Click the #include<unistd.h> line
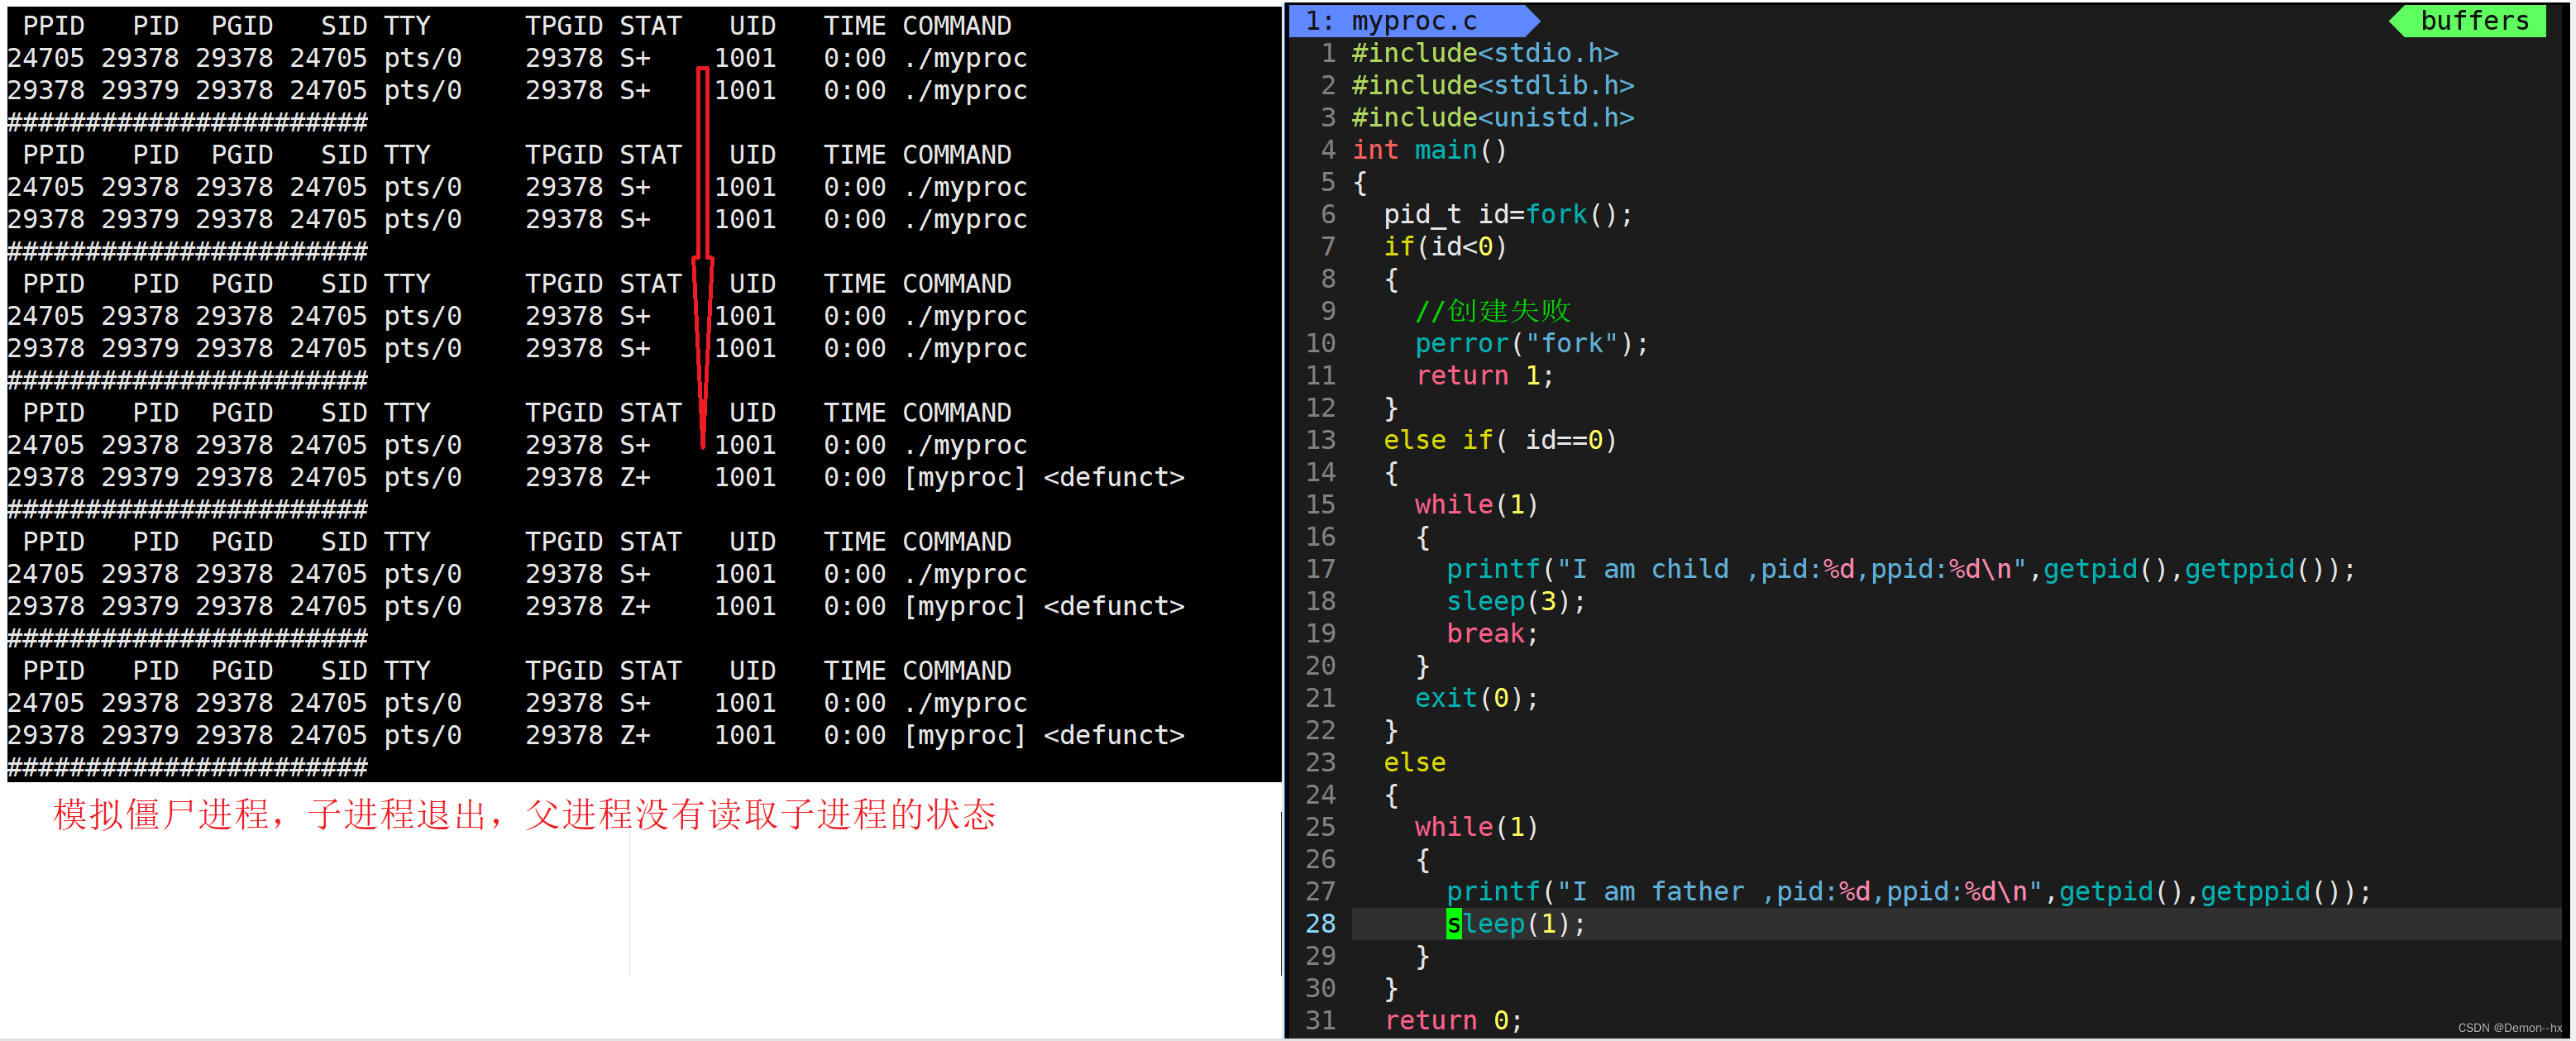This screenshot has width=2576, height=1041. pos(1492,118)
